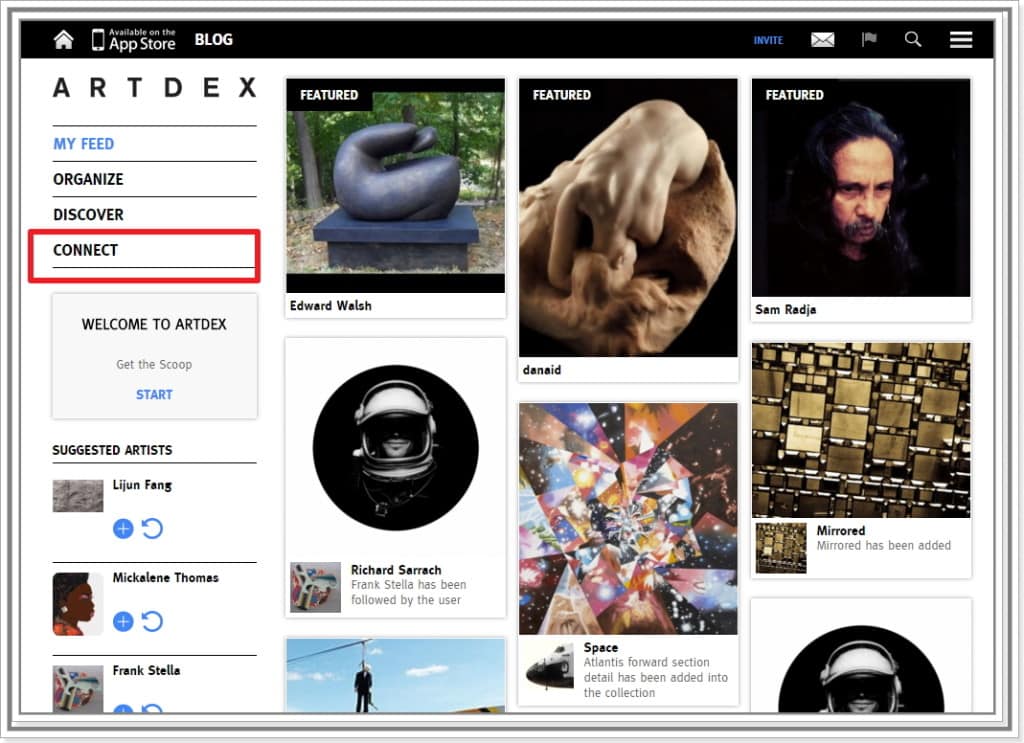Open the Organize section
The image size is (1024, 743).
(x=88, y=179)
